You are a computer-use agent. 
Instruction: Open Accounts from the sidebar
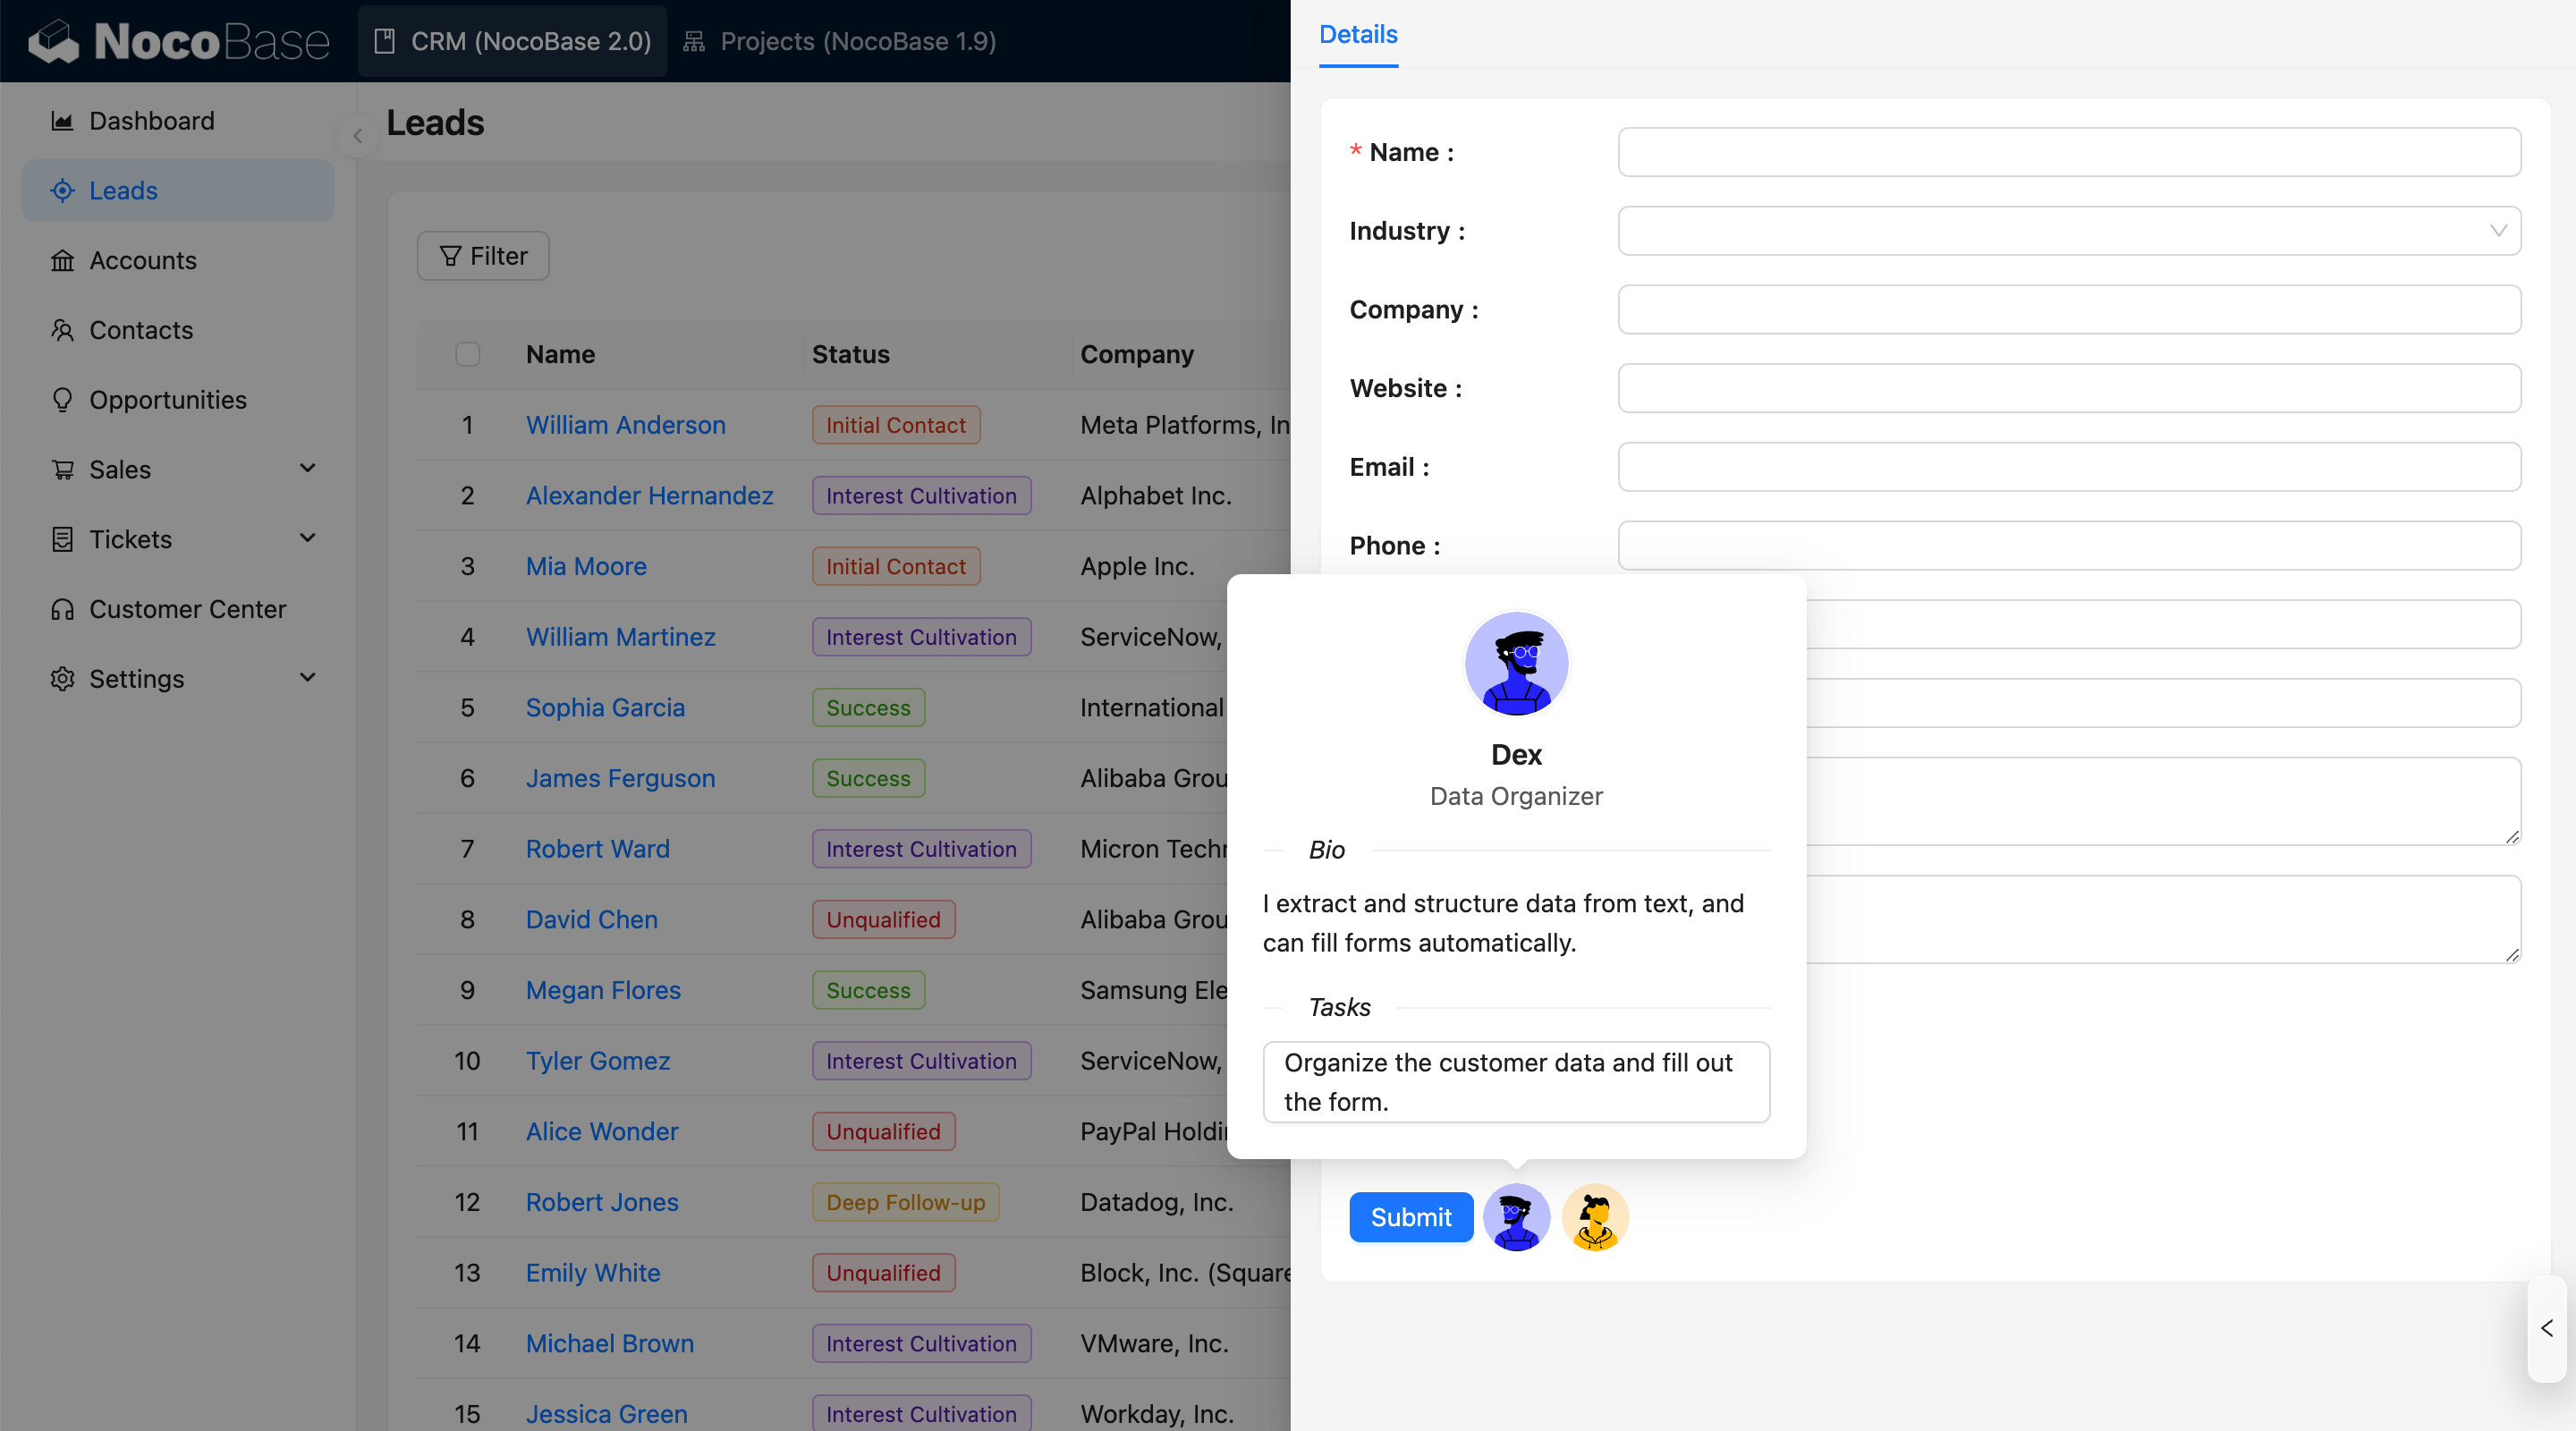point(143,260)
